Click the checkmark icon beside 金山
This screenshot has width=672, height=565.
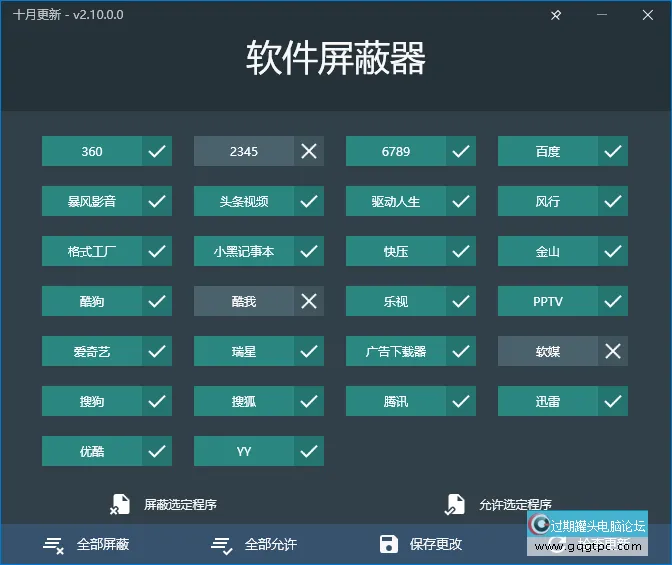click(x=613, y=251)
